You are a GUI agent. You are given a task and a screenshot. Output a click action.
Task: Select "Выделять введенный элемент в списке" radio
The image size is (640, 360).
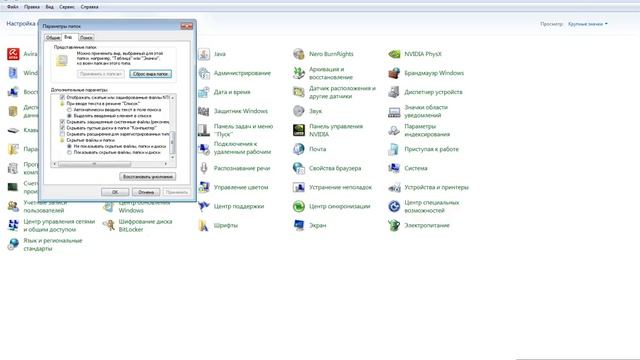click(x=69, y=116)
